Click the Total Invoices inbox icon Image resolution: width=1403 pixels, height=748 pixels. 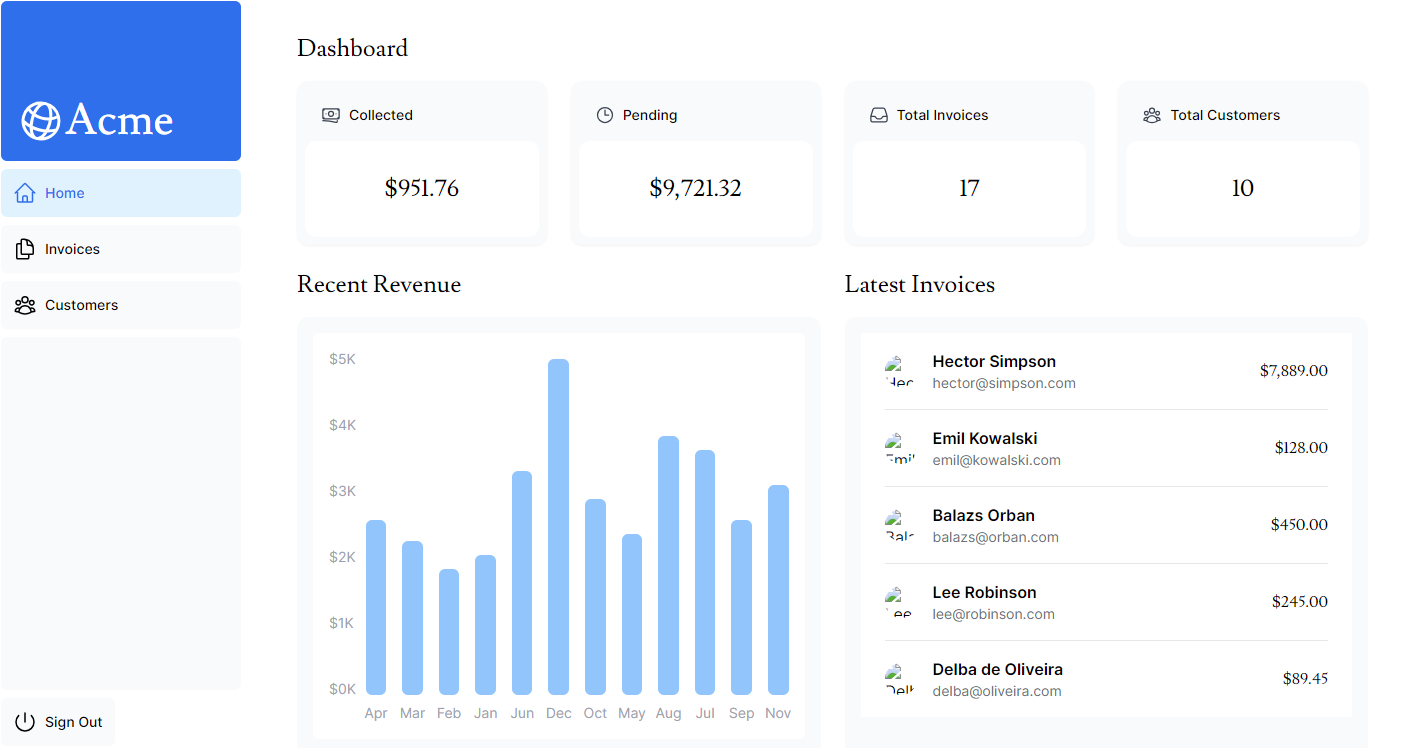pos(879,115)
